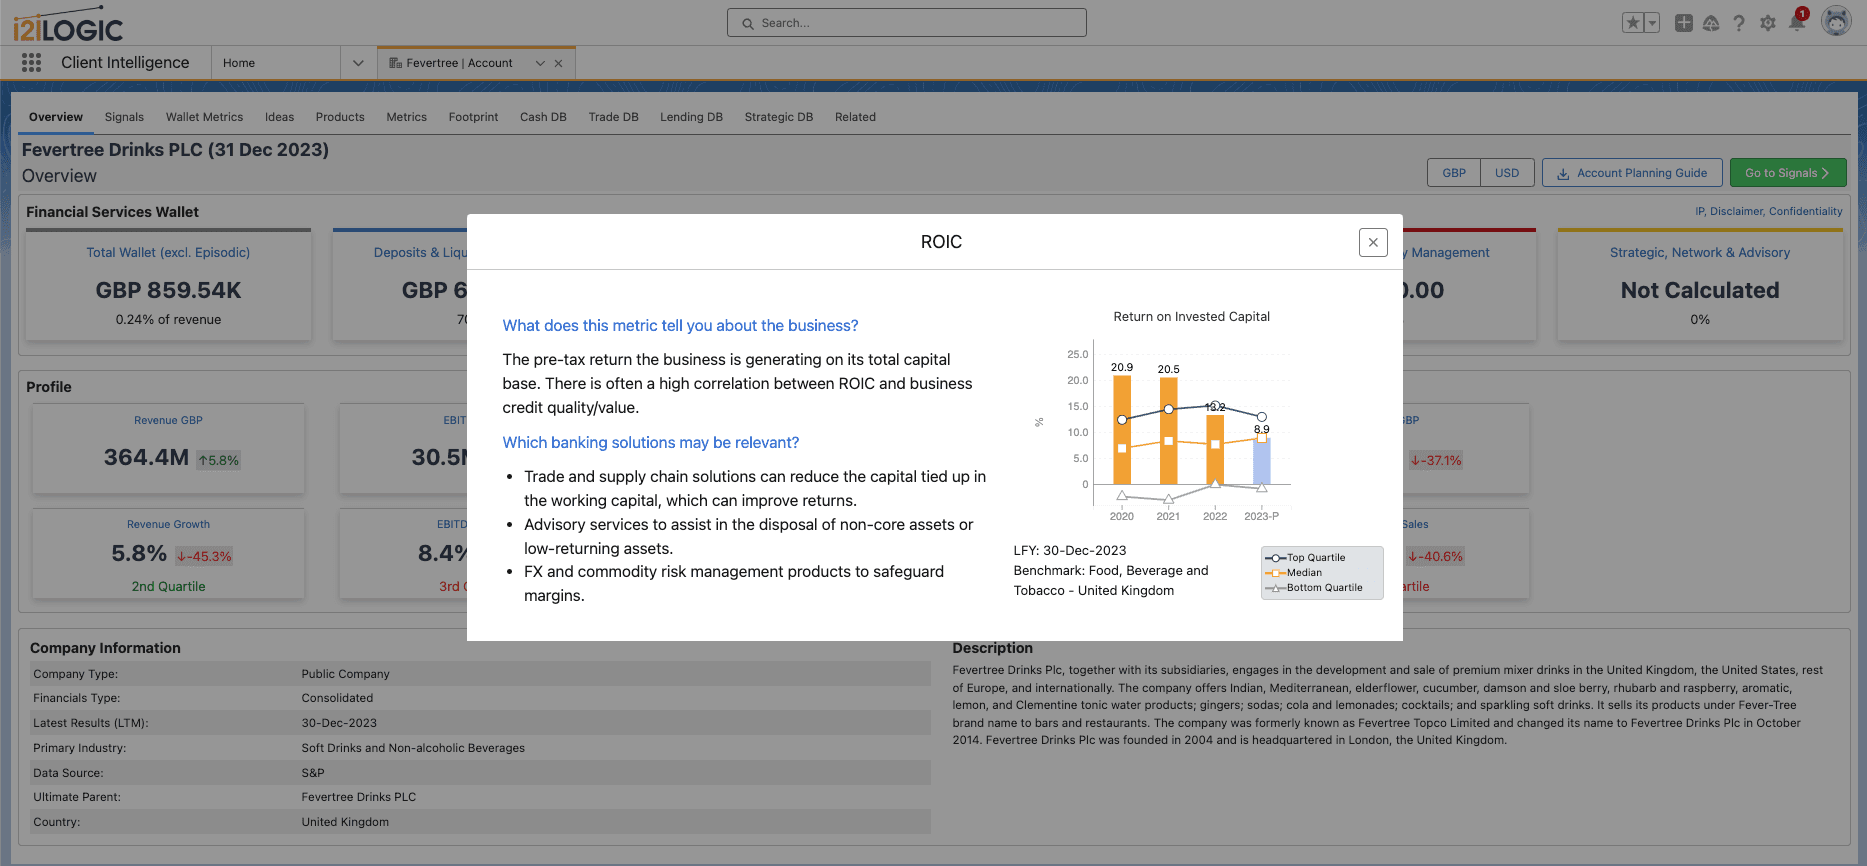The image size is (1867, 866).
Task: Add page to favorites star icon
Action: click(x=1633, y=23)
